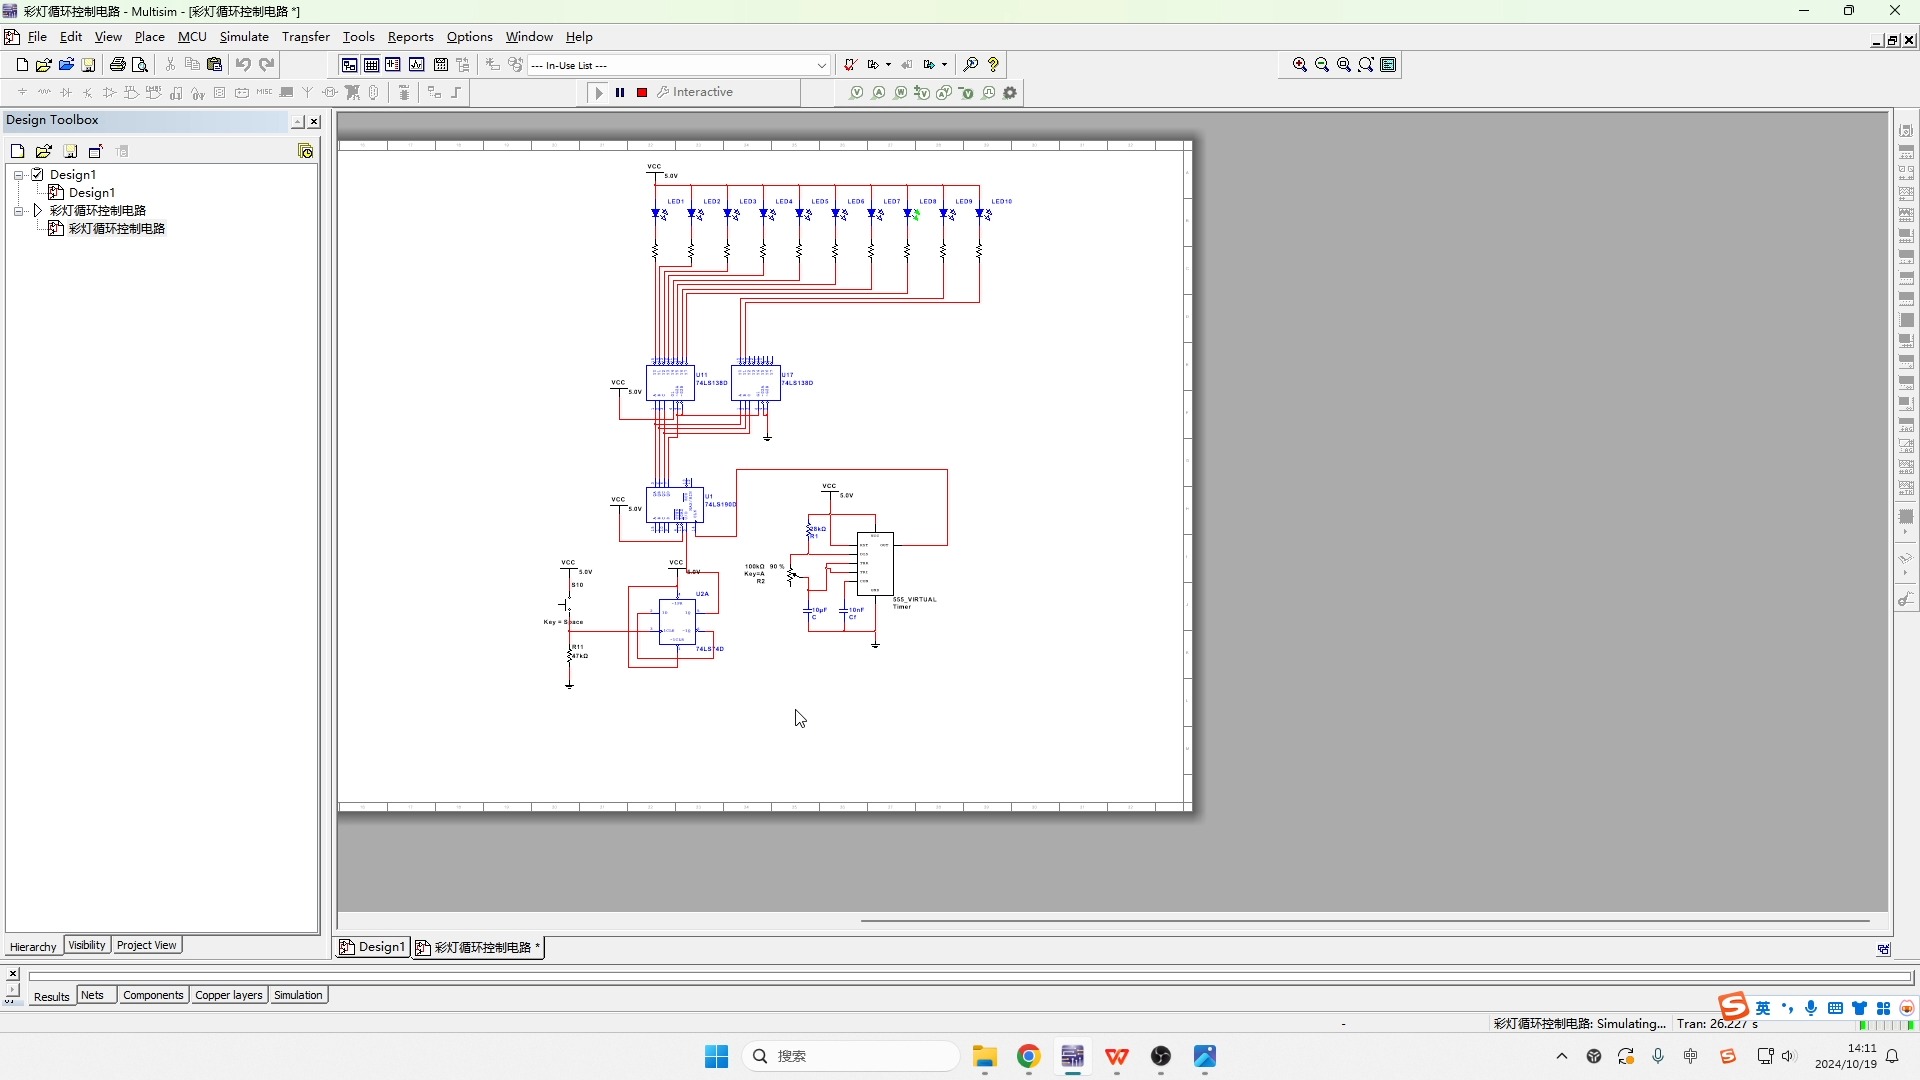Screen dimensions: 1920x1080
Task: Place a voltage probe
Action: (857, 93)
